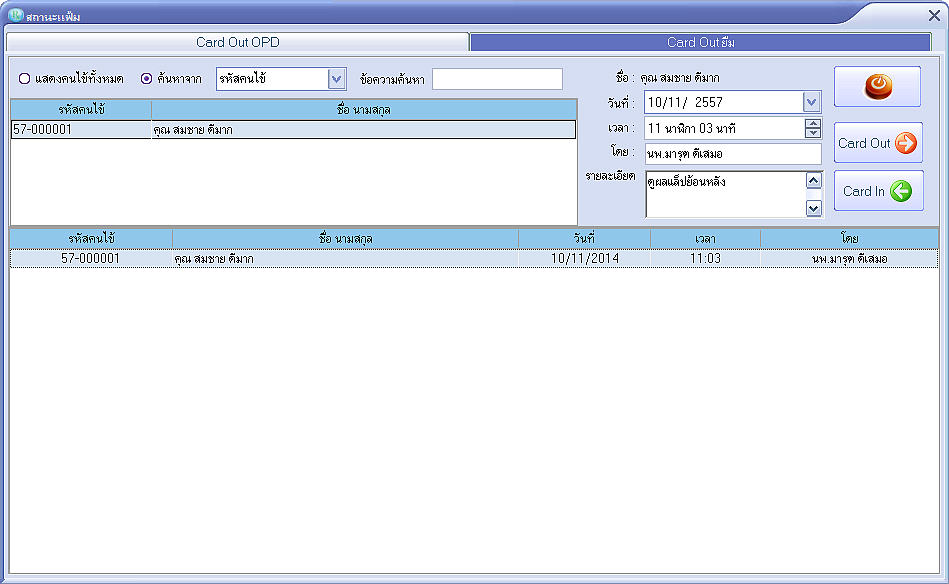Select the แสดงคนไข้ทั้งหมด radio button
Image resolution: width=949 pixels, height=584 pixels.
[24, 79]
